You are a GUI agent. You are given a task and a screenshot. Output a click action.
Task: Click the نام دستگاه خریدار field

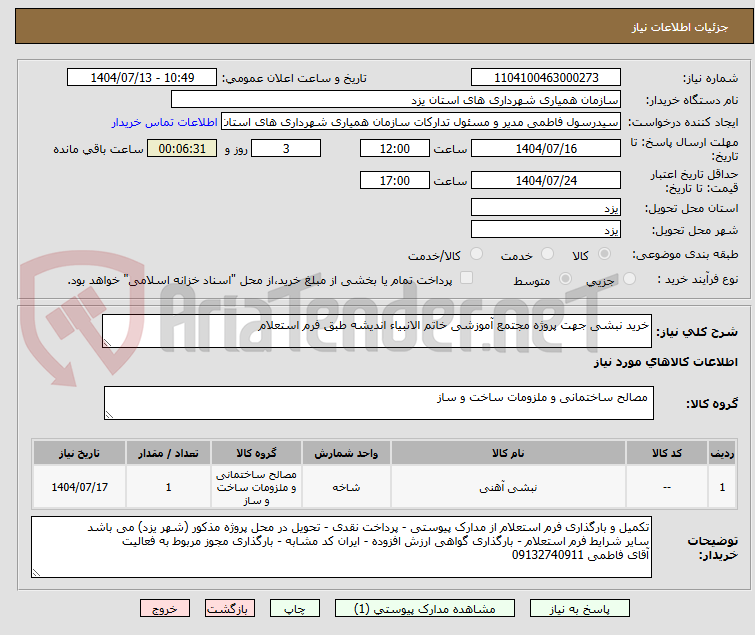tap(396, 100)
